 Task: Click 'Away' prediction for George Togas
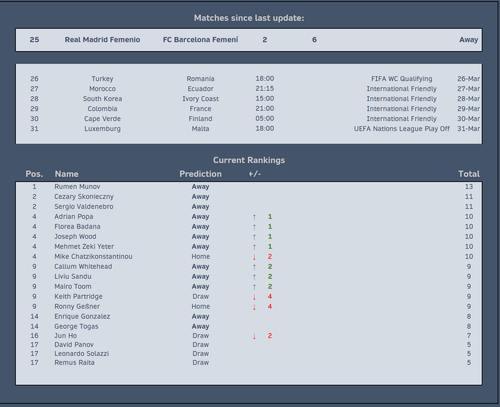click(x=200, y=327)
